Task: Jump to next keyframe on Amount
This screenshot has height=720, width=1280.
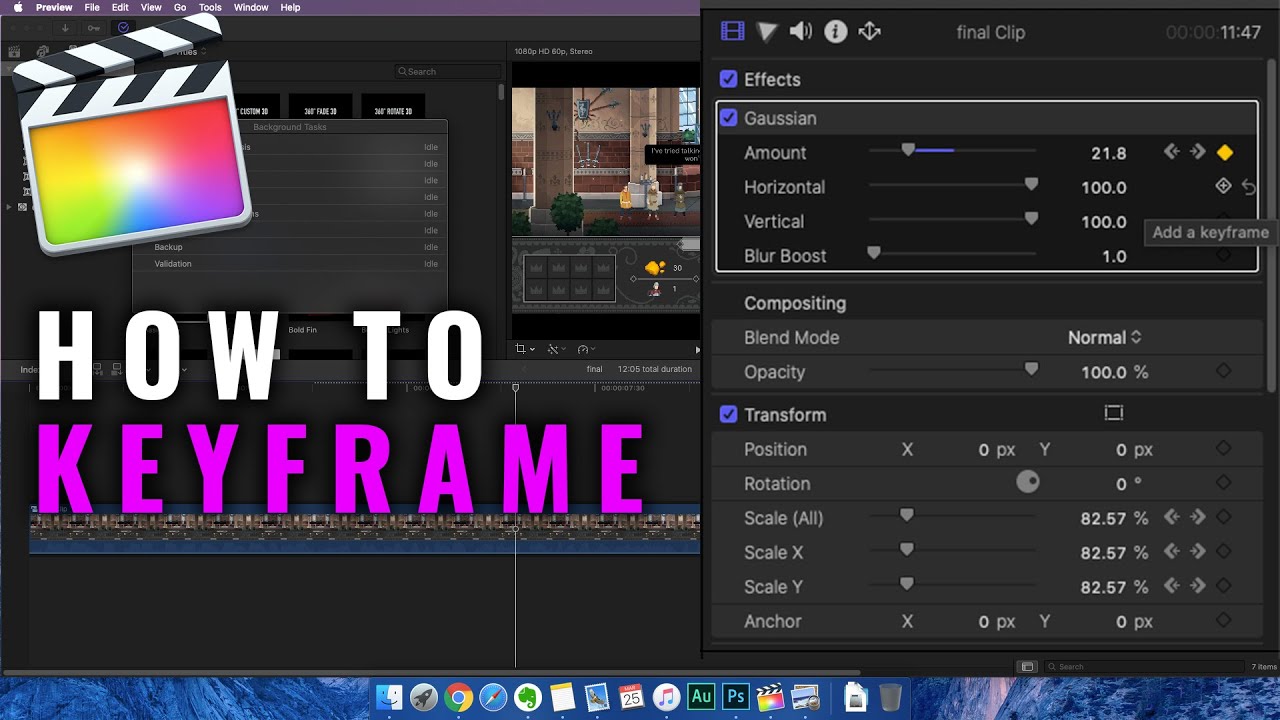Action: click(1197, 152)
